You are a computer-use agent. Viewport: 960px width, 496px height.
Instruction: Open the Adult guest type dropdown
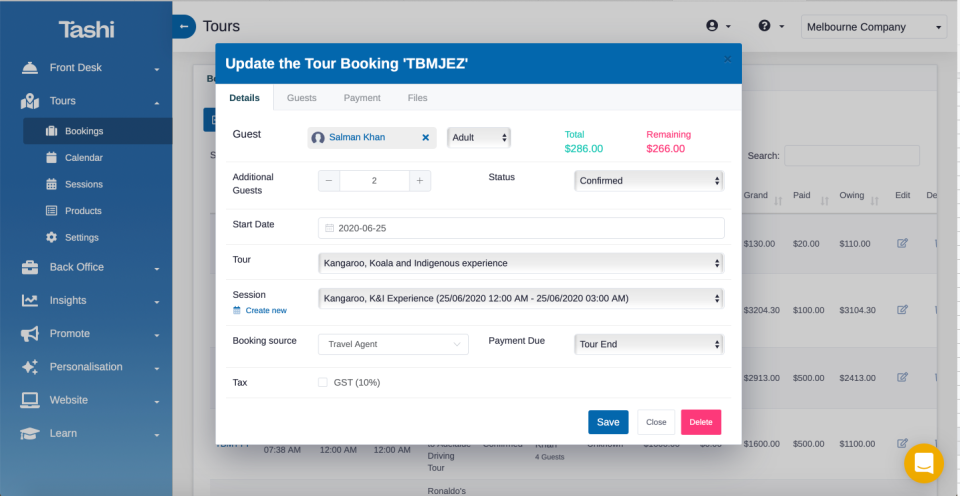click(x=479, y=138)
